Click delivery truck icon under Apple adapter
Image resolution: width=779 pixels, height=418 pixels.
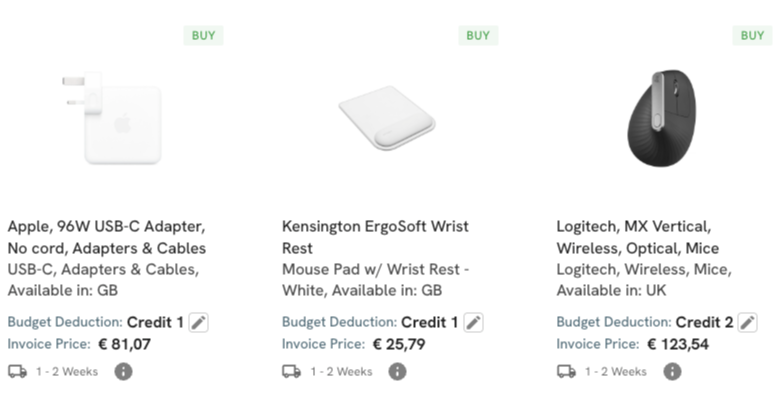(x=17, y=371)
